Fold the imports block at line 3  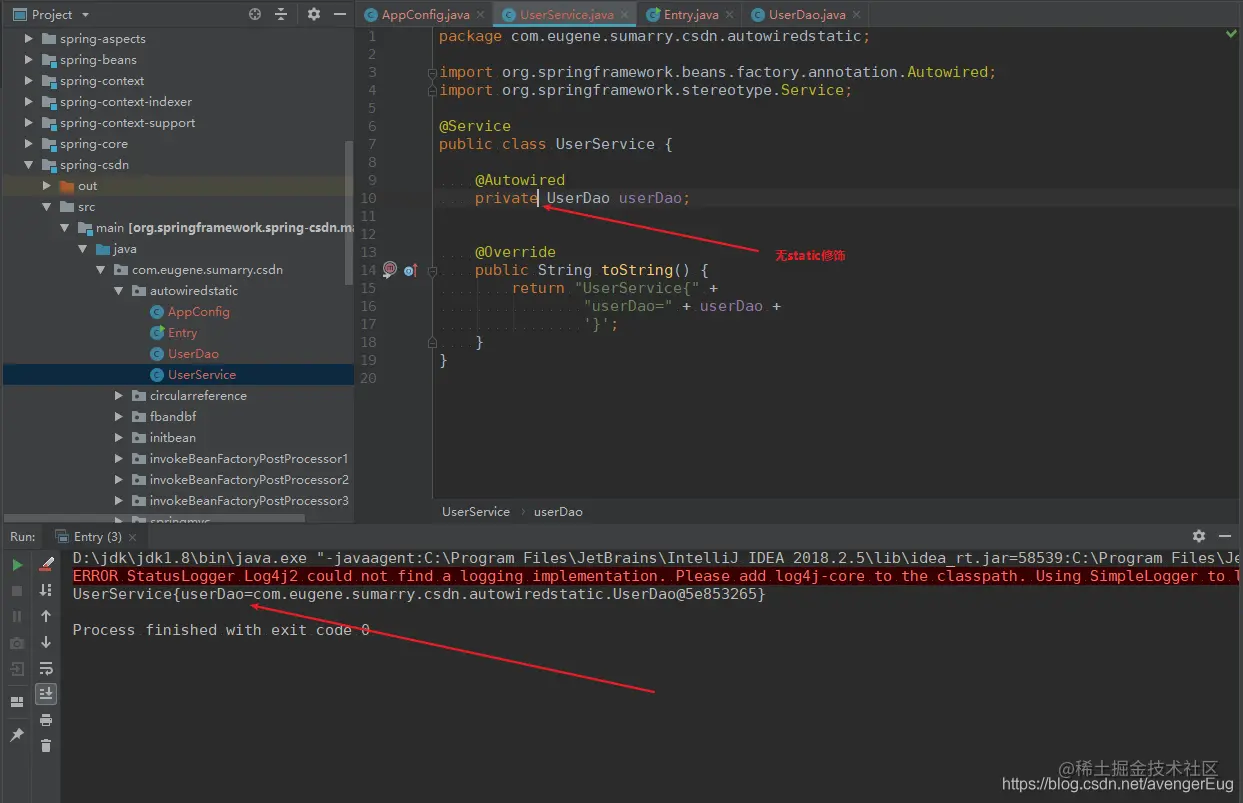[433, 72]
